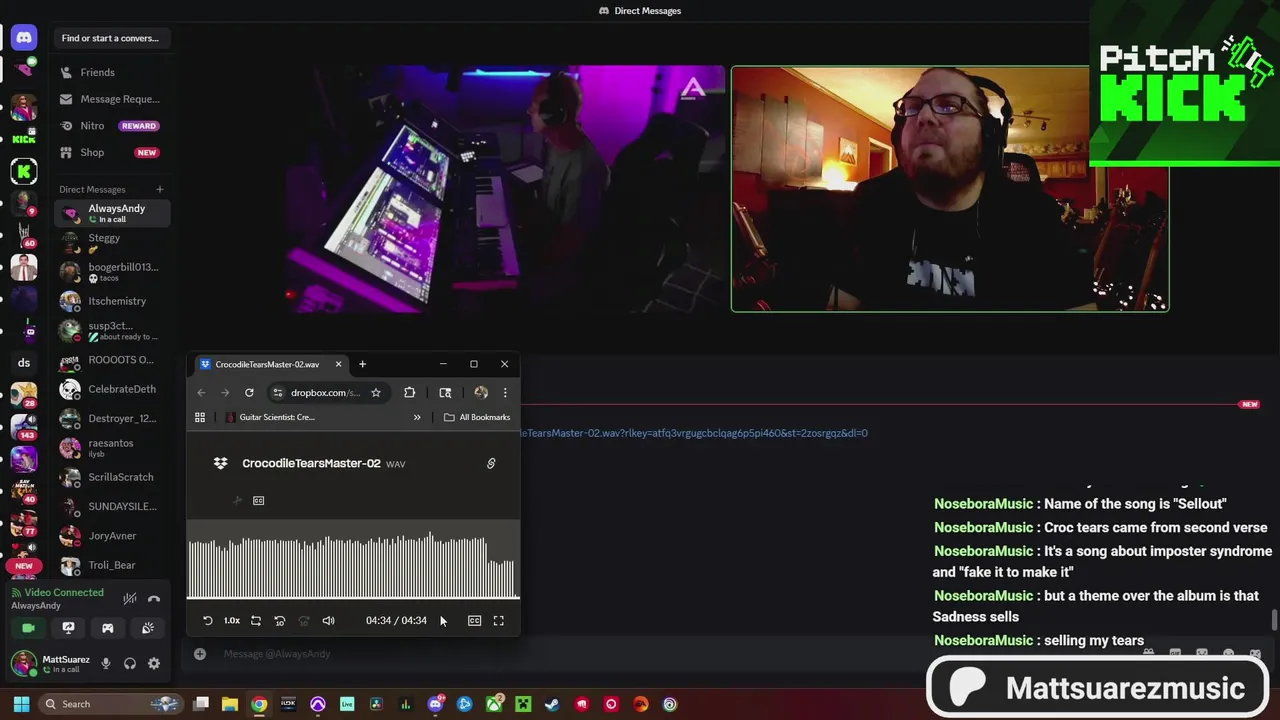The width and height of the screenshot is (1280, 720).
Task: Open the Chrome three-dot menu
Action: click(505, 393)
